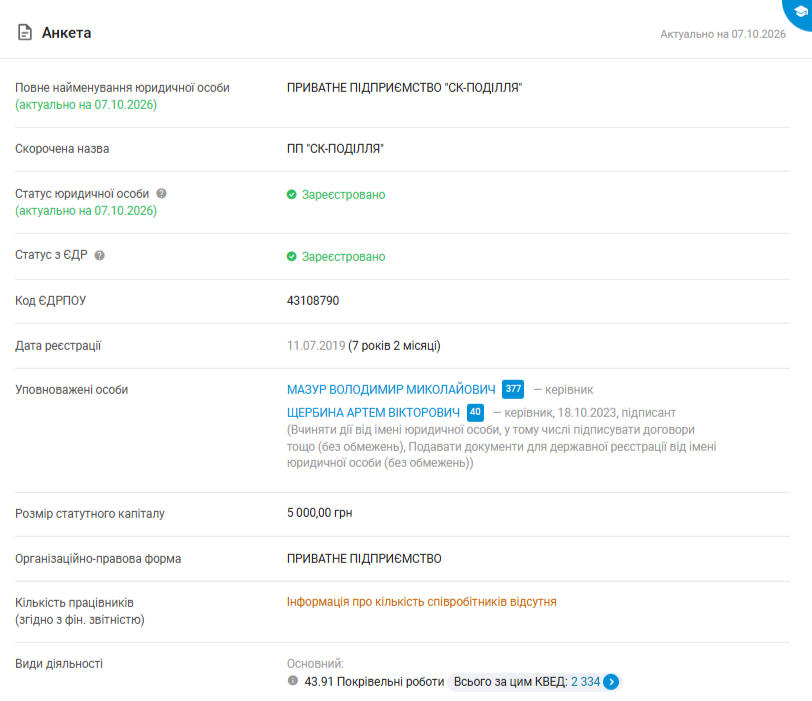This screenshot has width=812, height=701.
Task: Click the Дата реєстрації label
Action: coord(58,346)
